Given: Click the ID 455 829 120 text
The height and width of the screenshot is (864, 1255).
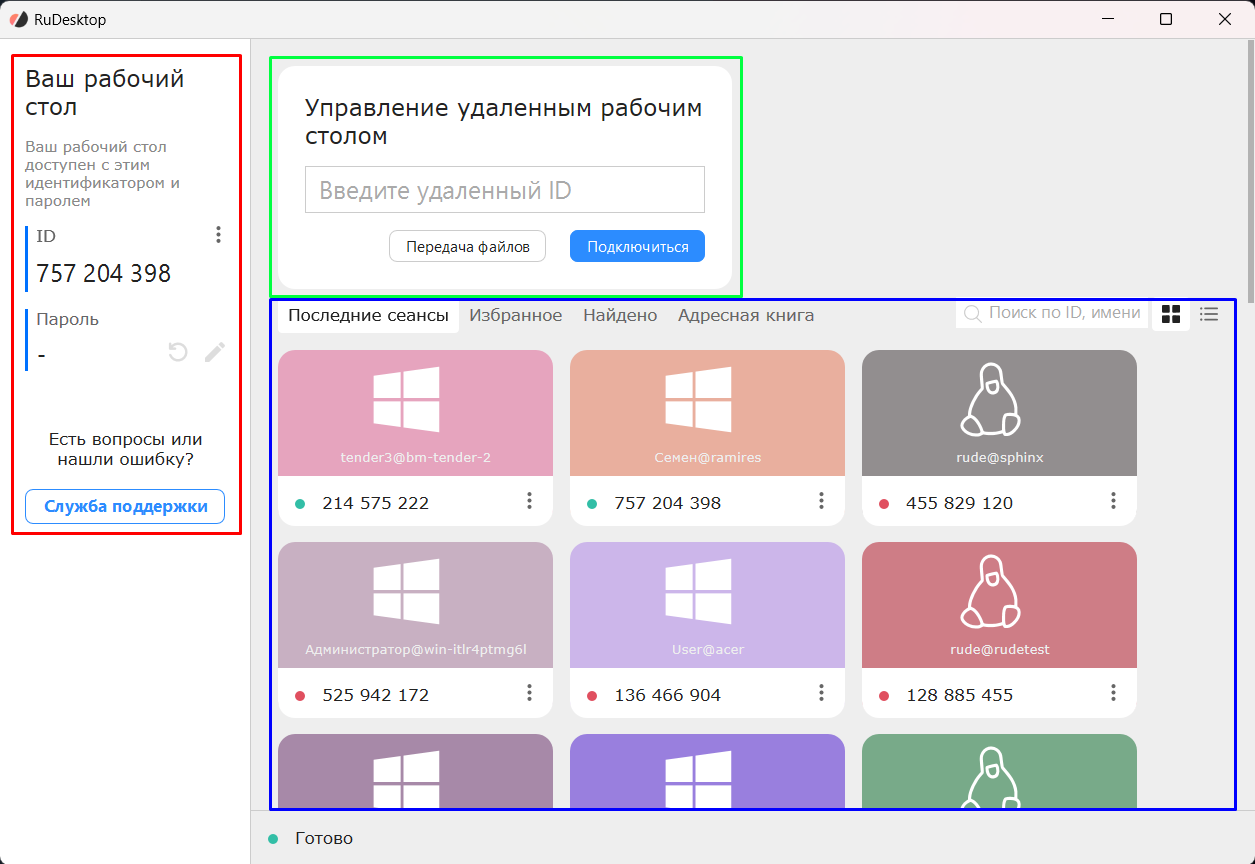Looking at the screenshot, I should point(959,503).
